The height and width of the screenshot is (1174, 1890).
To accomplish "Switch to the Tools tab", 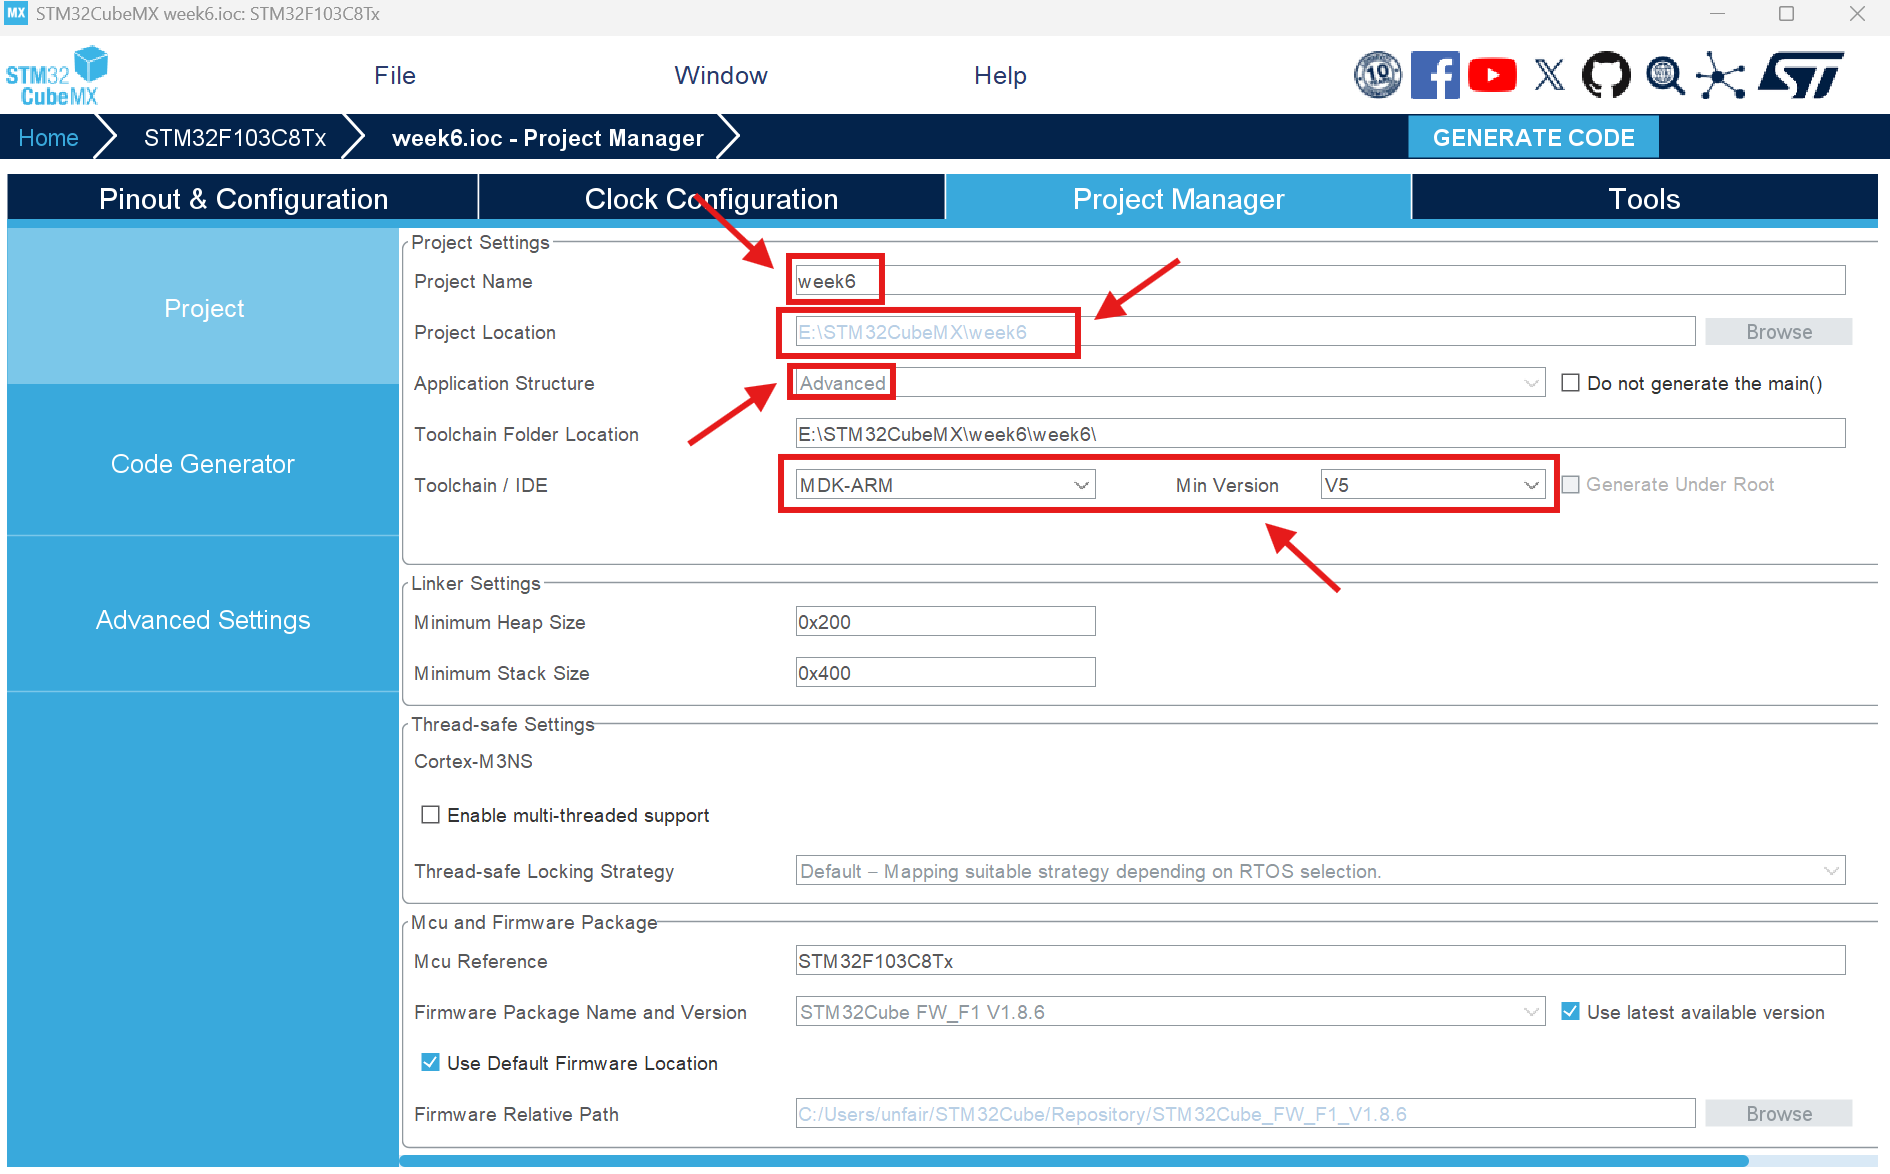I will coord(1644,198).
